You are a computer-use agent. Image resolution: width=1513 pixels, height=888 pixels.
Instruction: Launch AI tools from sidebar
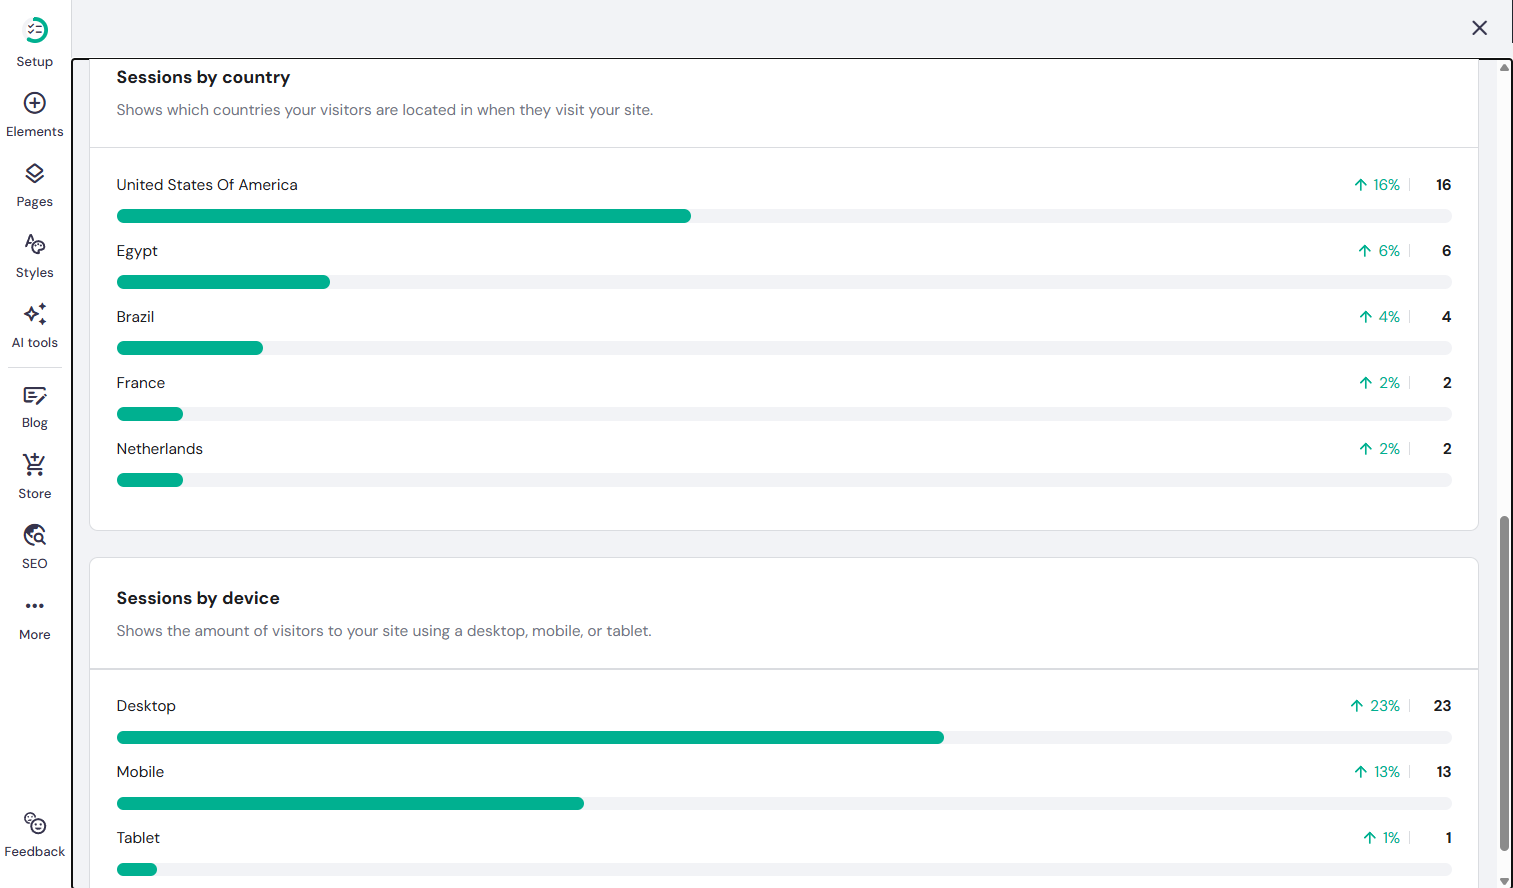click(x=35, y=315)
